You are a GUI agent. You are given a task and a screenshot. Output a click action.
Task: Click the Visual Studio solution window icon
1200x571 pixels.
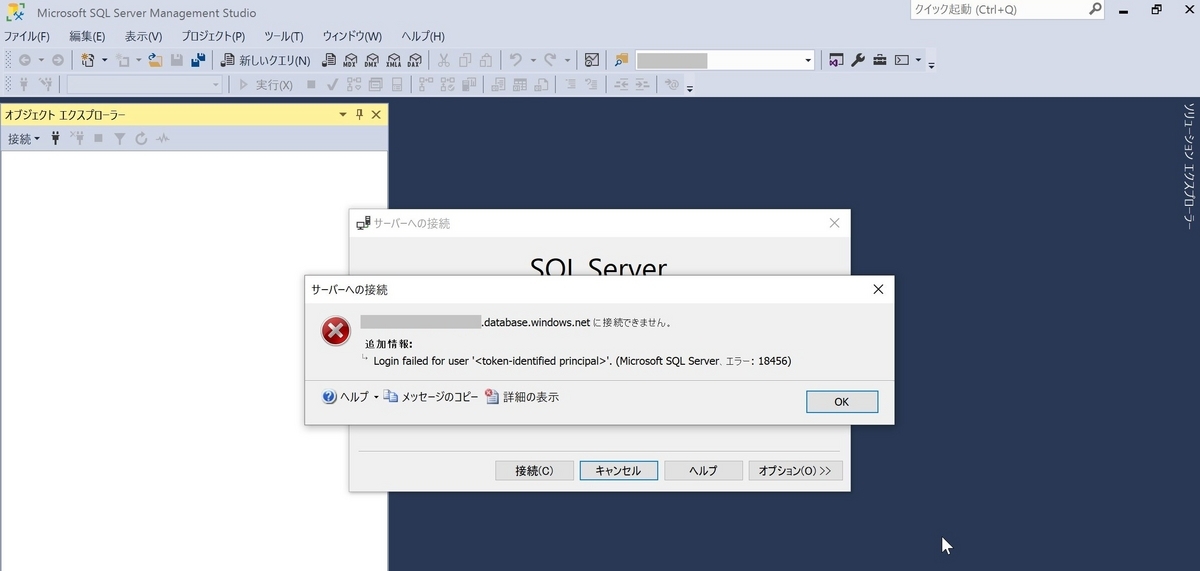(x=836, y=60)
